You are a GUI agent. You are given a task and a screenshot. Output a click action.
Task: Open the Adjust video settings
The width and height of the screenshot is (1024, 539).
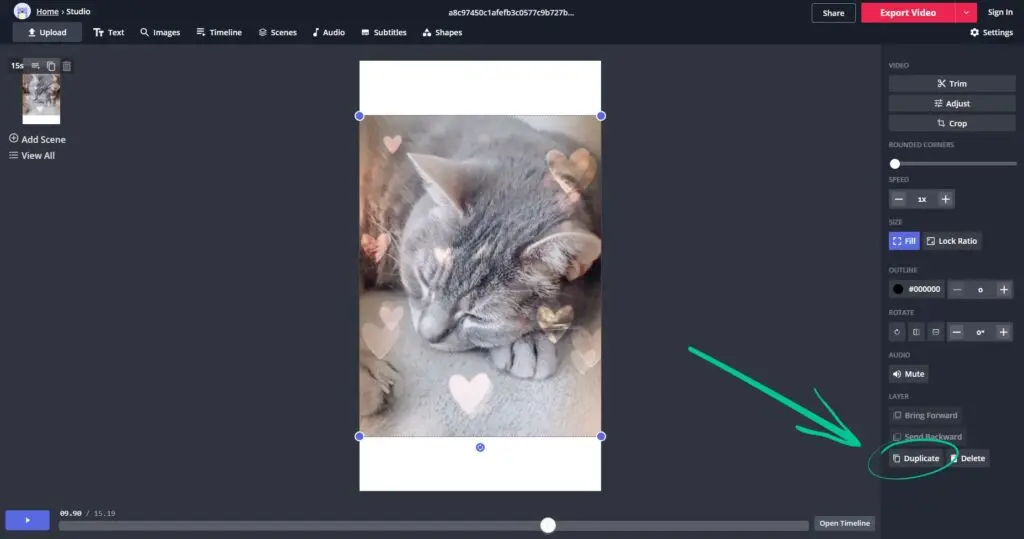tap(951, 104)
